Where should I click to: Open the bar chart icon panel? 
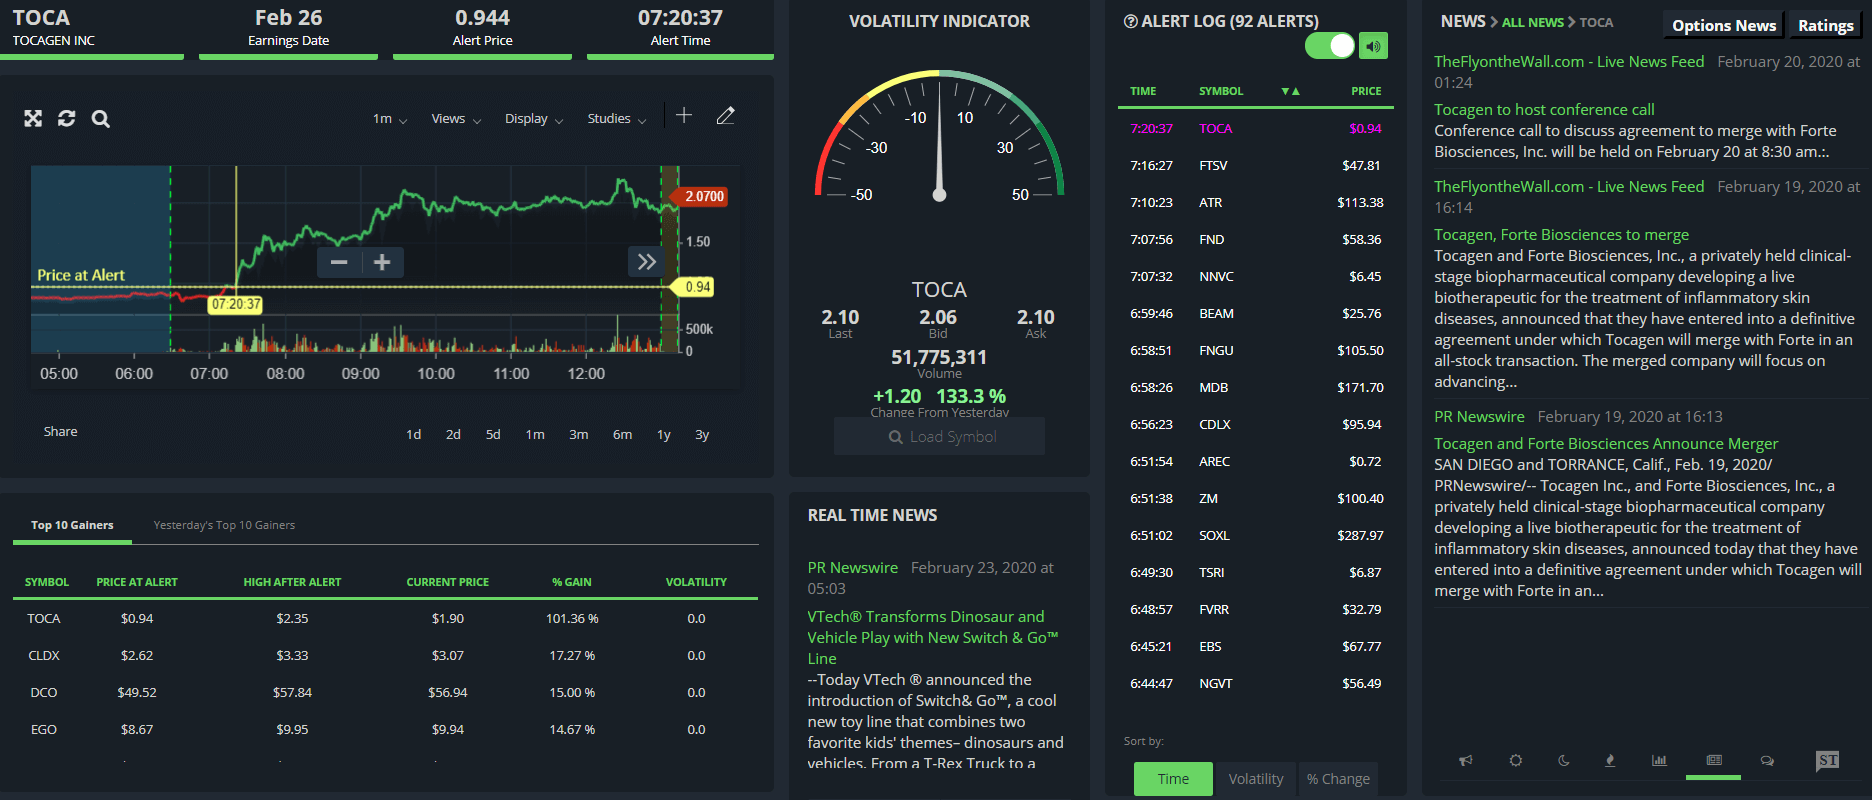(1659, 761)
